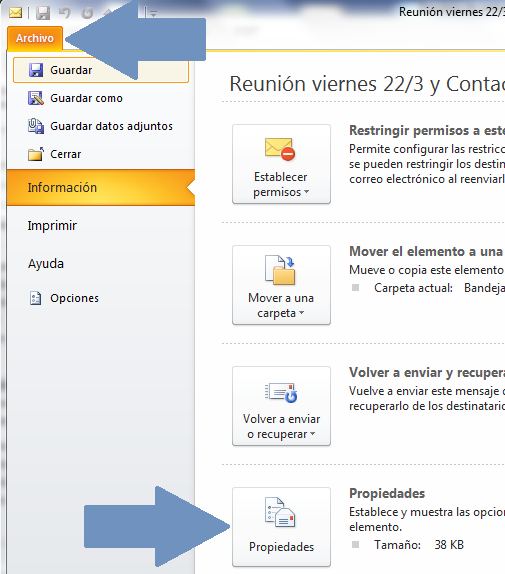Click the Guardar floppy disk icon
505x574 pixels.
coord(36,70)
